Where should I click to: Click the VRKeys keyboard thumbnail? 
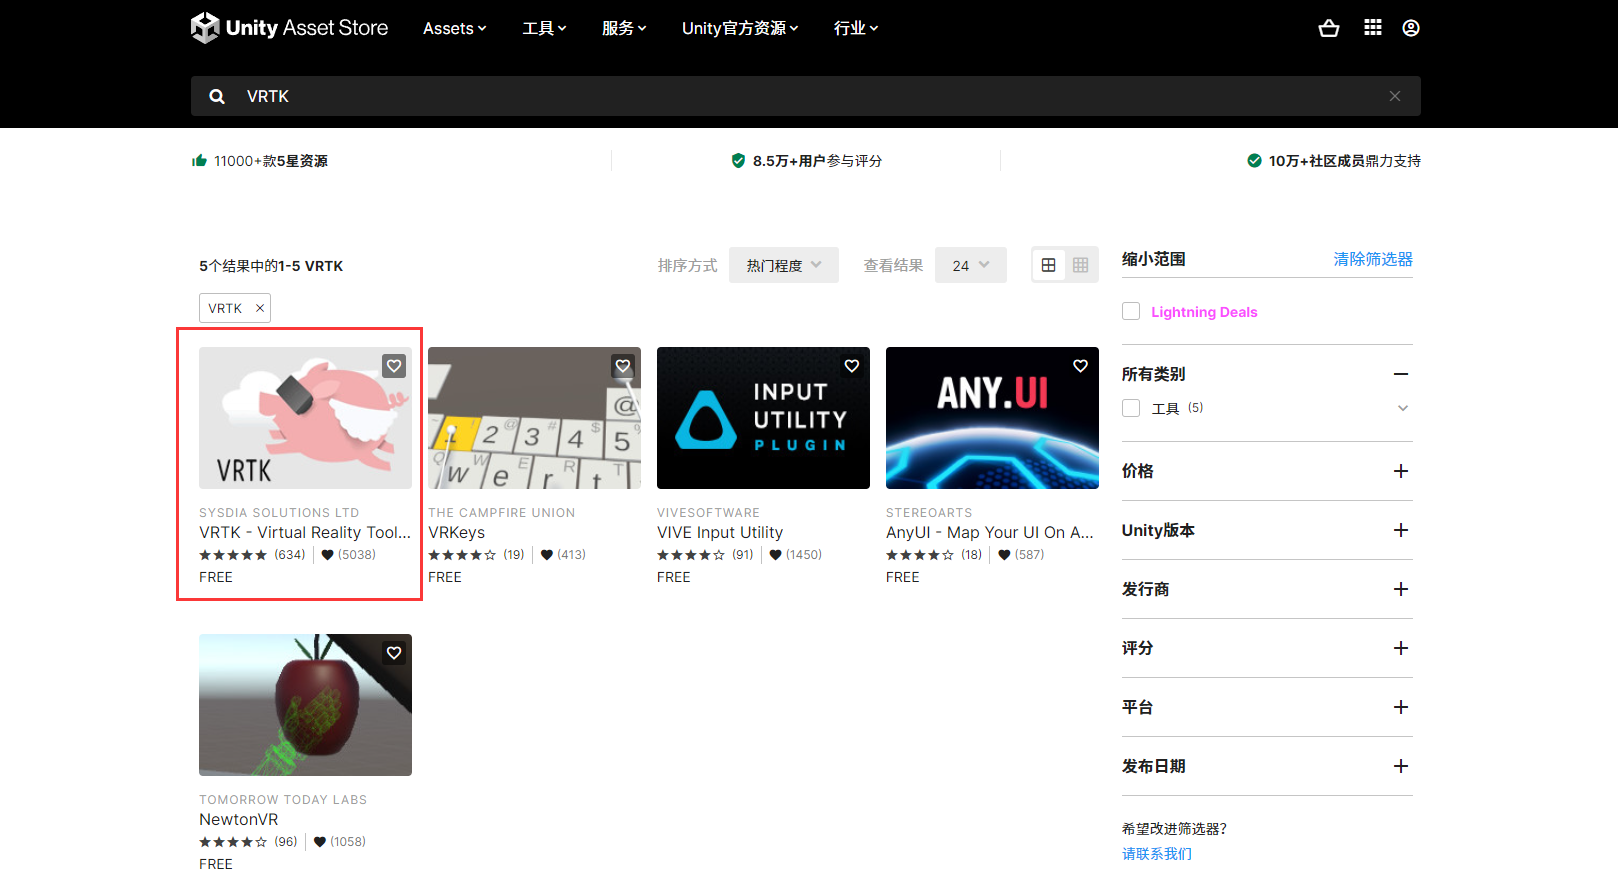(534, 418)
